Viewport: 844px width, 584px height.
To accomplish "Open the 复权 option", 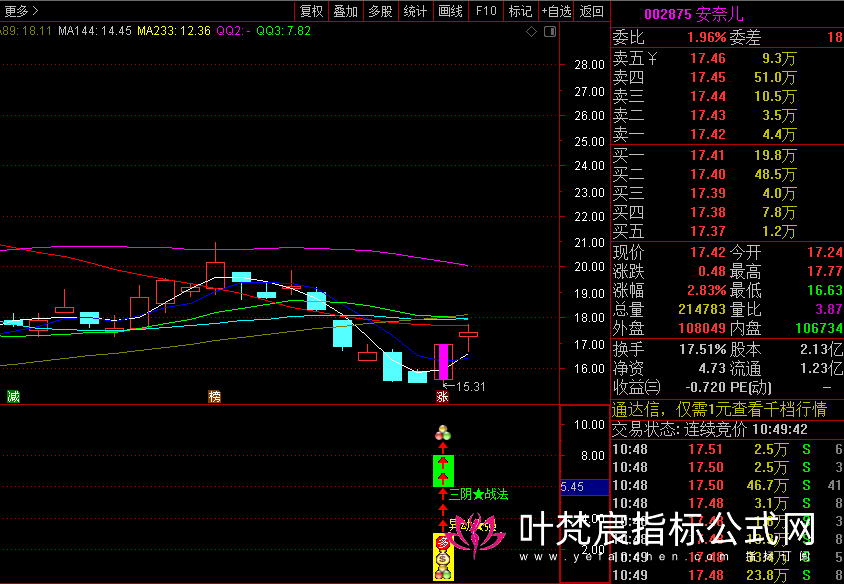I will (311, 11).
